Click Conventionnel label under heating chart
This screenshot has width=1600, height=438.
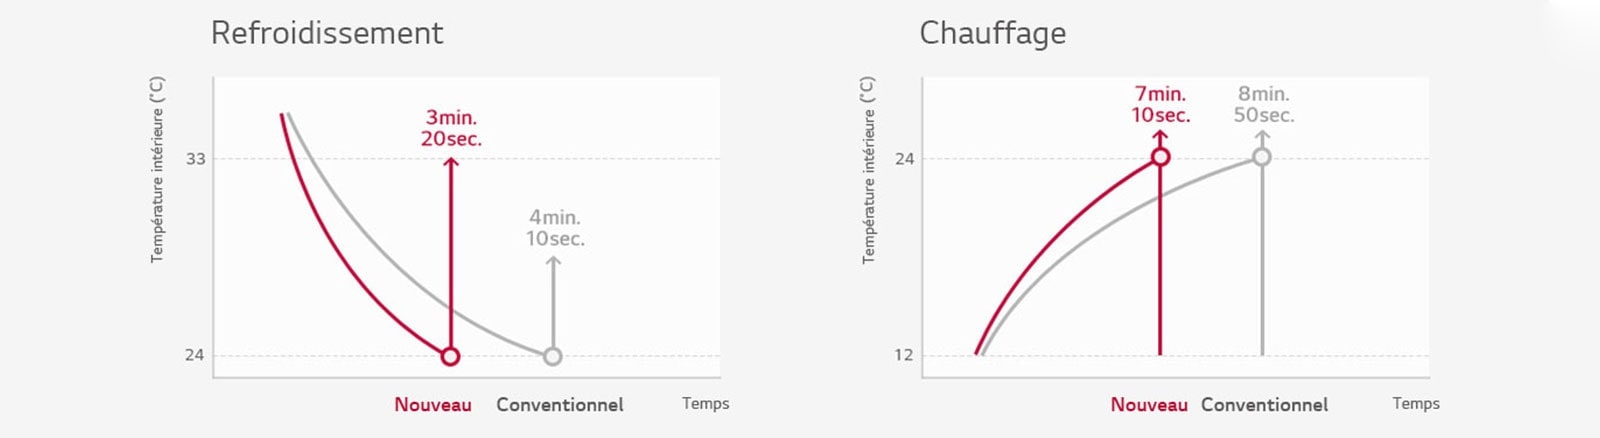tap(1265, 405)
